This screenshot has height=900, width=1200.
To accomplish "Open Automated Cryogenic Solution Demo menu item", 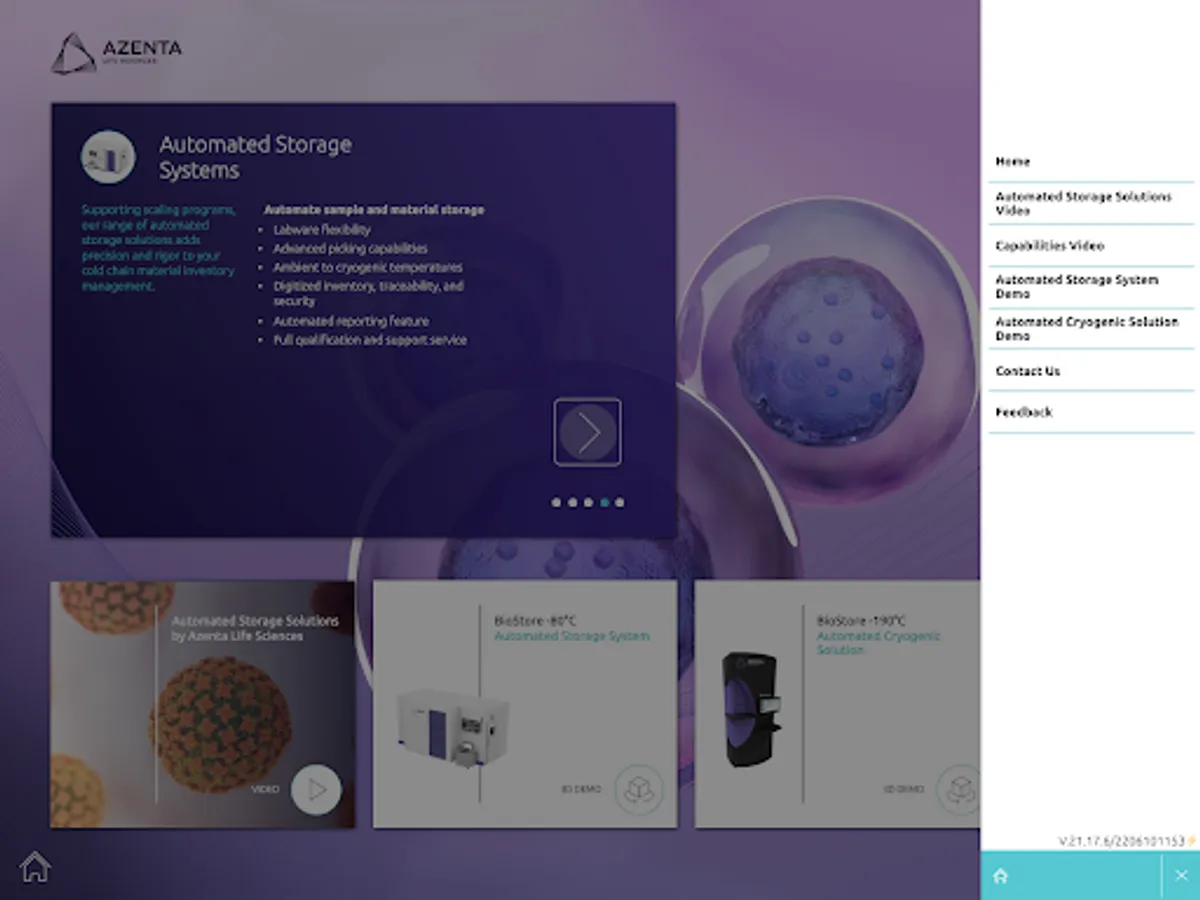I will (1091, 329).
